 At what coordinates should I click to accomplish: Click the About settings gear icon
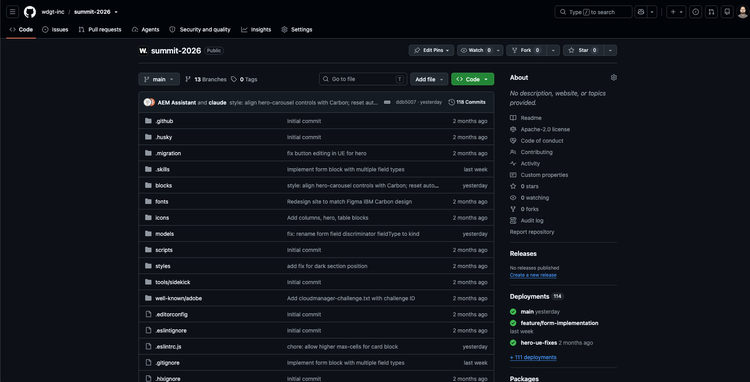(x=614, y=77)
